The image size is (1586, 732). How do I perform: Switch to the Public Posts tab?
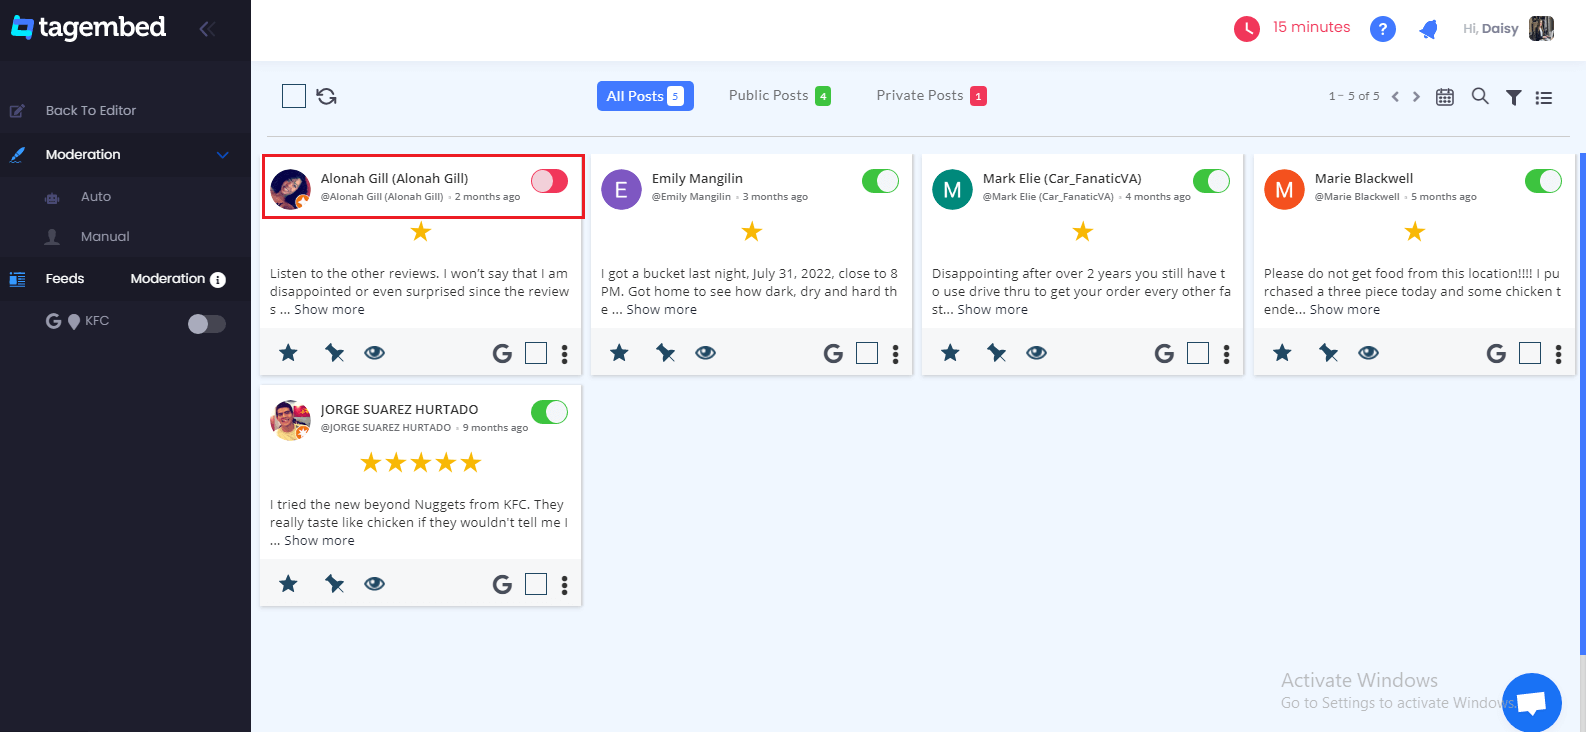(x=780, y=96)
